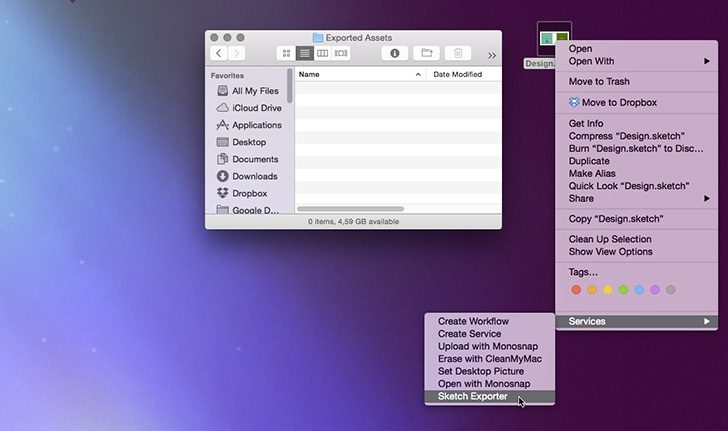Choose Erase with CleanMyMac
This screenshot has height=431, width=728.
pos(490,359)
